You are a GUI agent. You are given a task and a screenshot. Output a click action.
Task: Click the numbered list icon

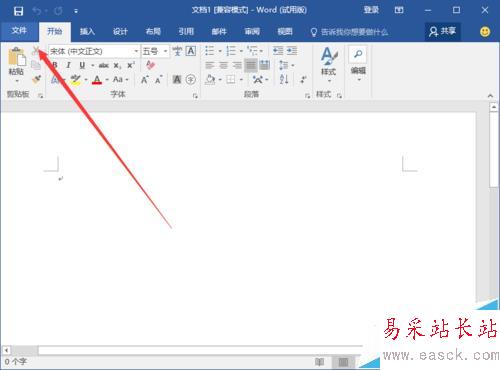(231, 51)
